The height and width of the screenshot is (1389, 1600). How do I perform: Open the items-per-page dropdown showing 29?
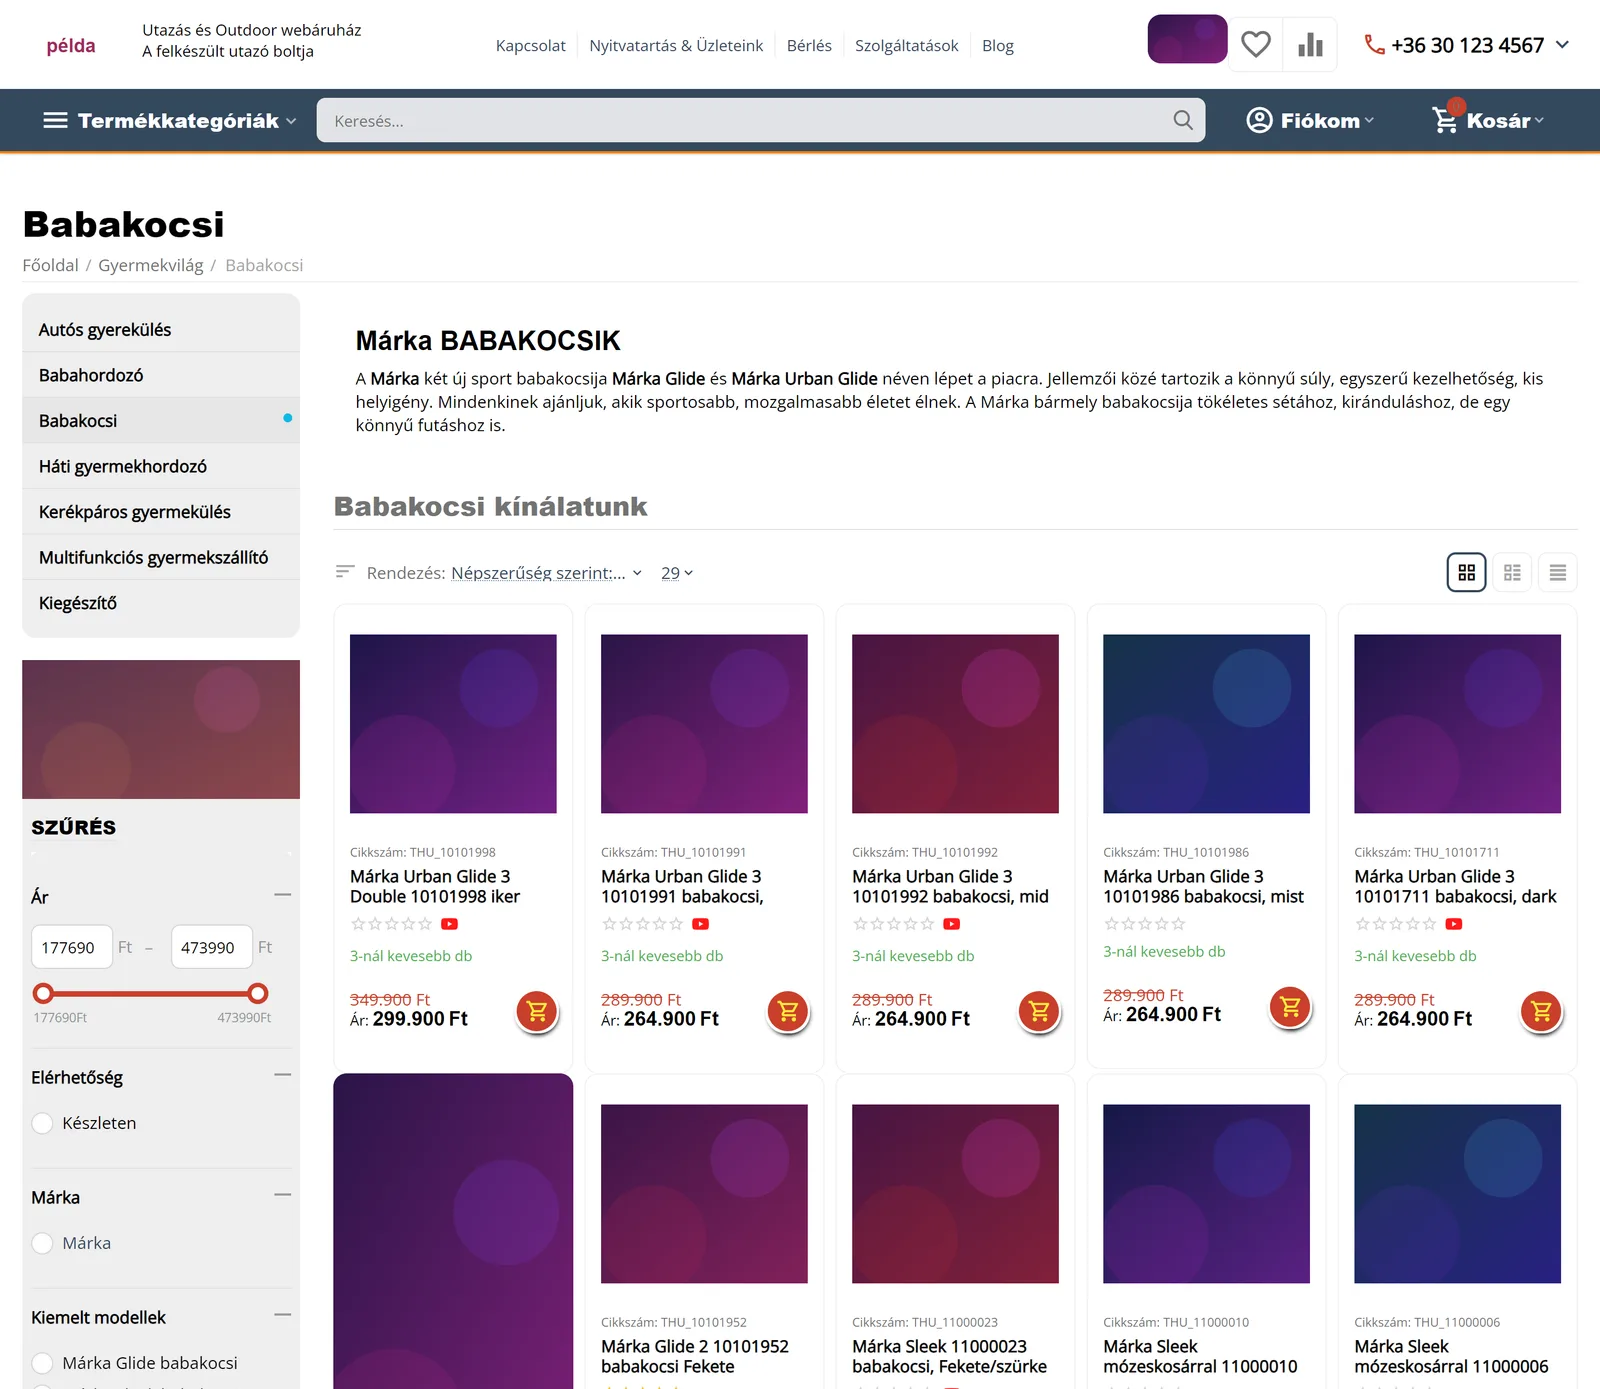click(677, 573)
